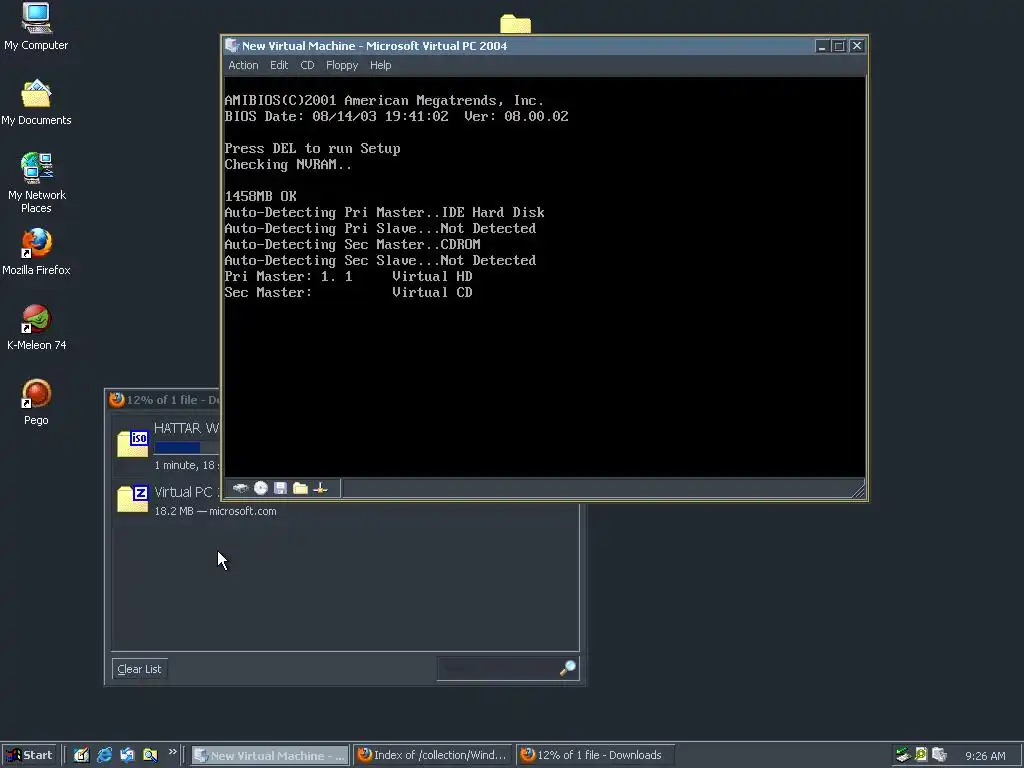
Task: Click the fourth quick launch icon with magnifier
Action: click(x=150, y=755)
